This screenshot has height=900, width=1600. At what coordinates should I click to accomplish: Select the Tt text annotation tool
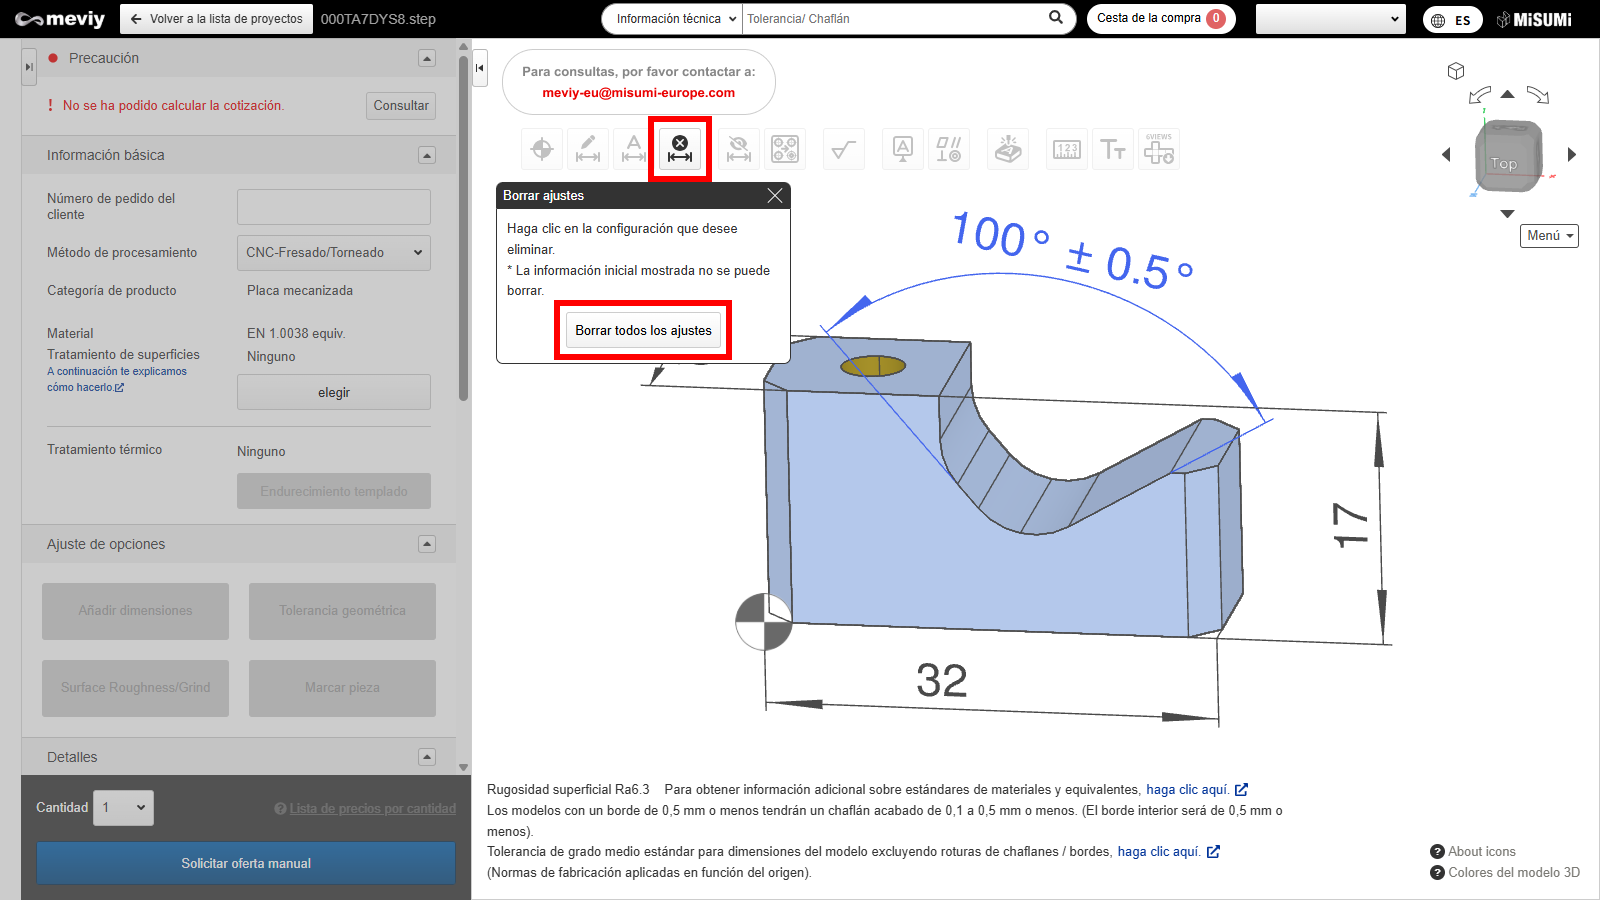(x=1113, y=150)
